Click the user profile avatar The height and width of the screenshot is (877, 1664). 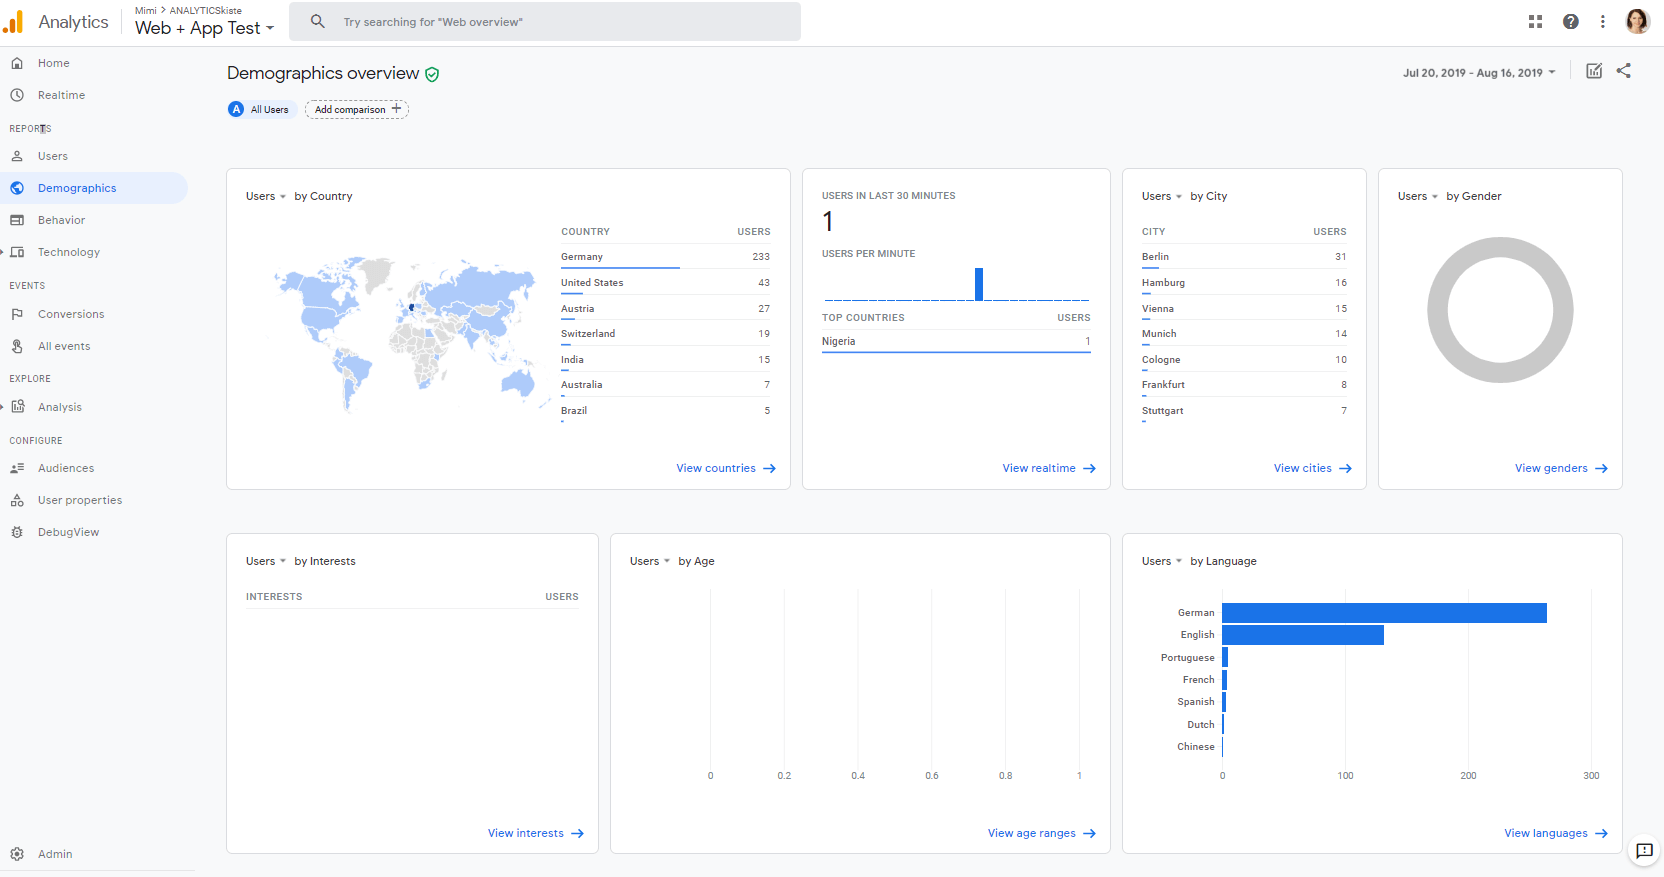click(x=1637, y=21)
